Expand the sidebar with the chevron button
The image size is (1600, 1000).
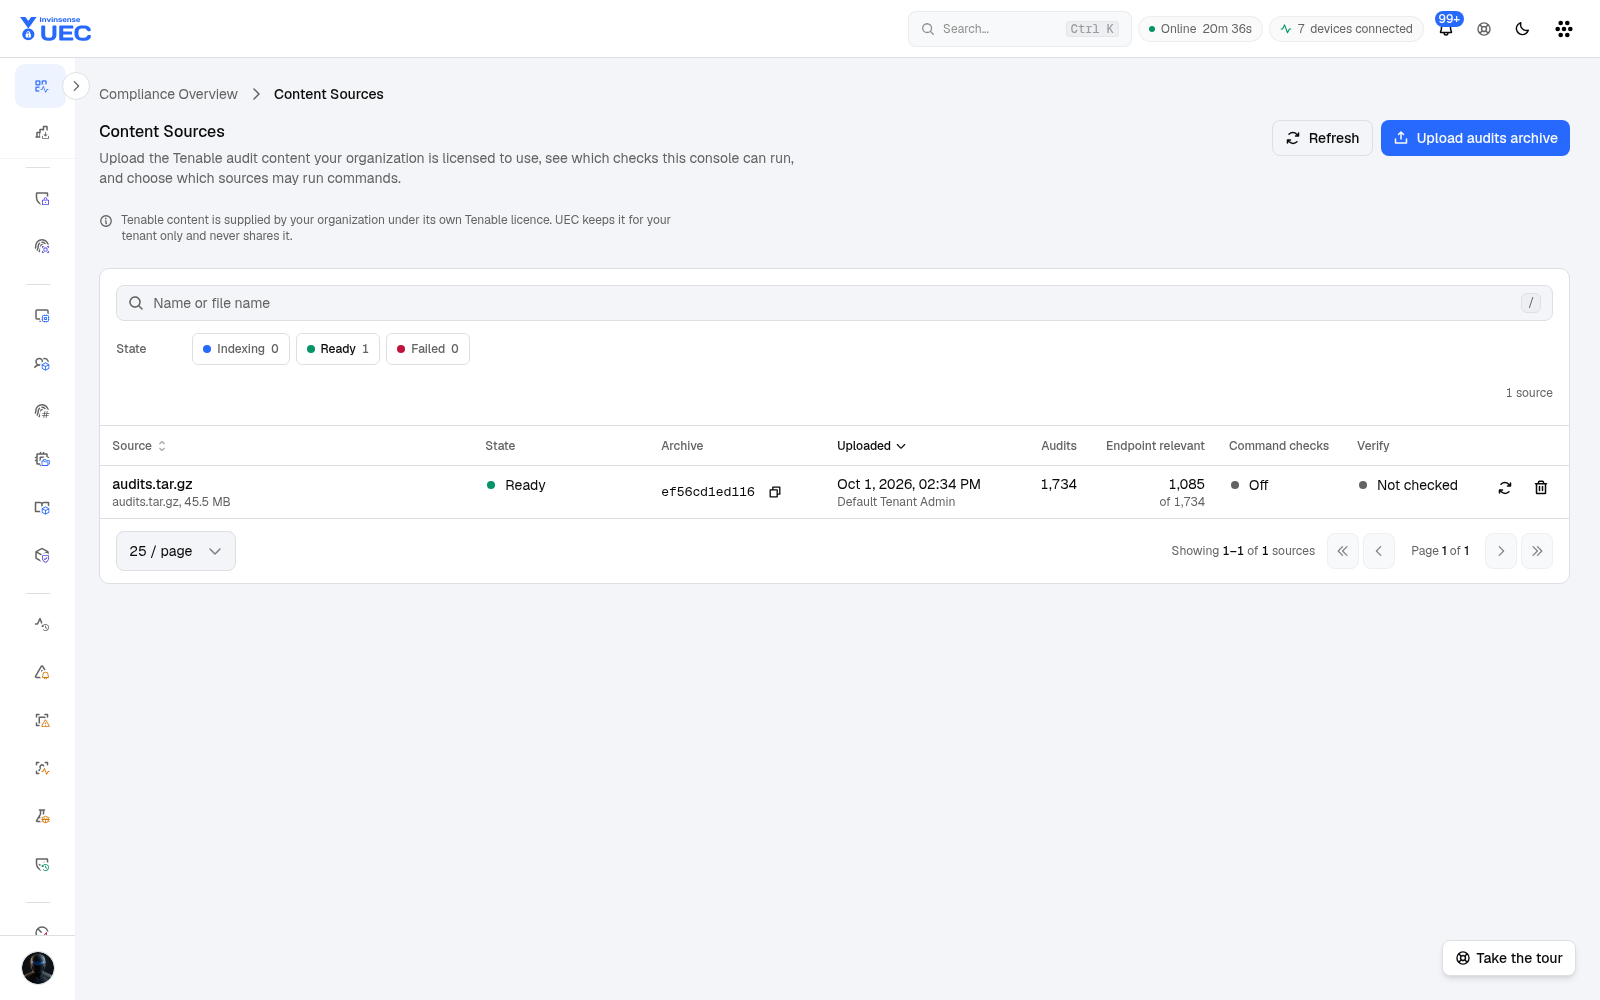76,86
